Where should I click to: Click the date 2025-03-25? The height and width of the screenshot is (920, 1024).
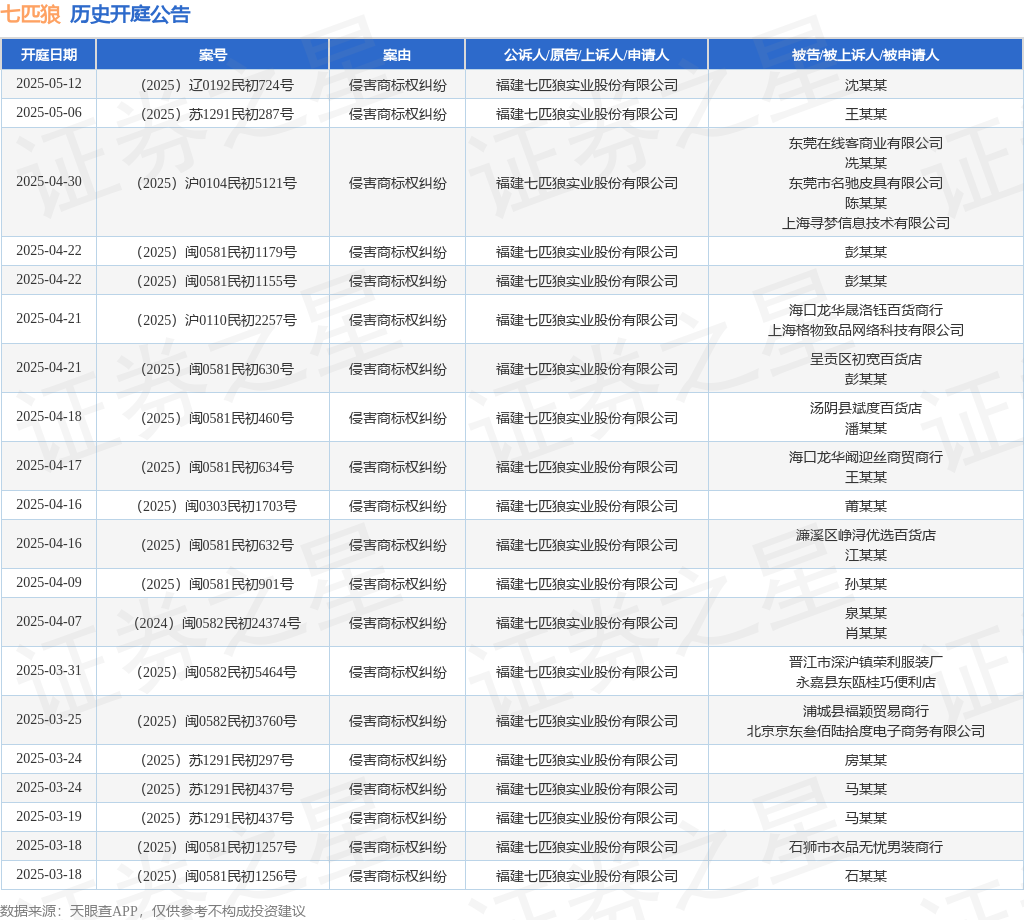(49, 720)
